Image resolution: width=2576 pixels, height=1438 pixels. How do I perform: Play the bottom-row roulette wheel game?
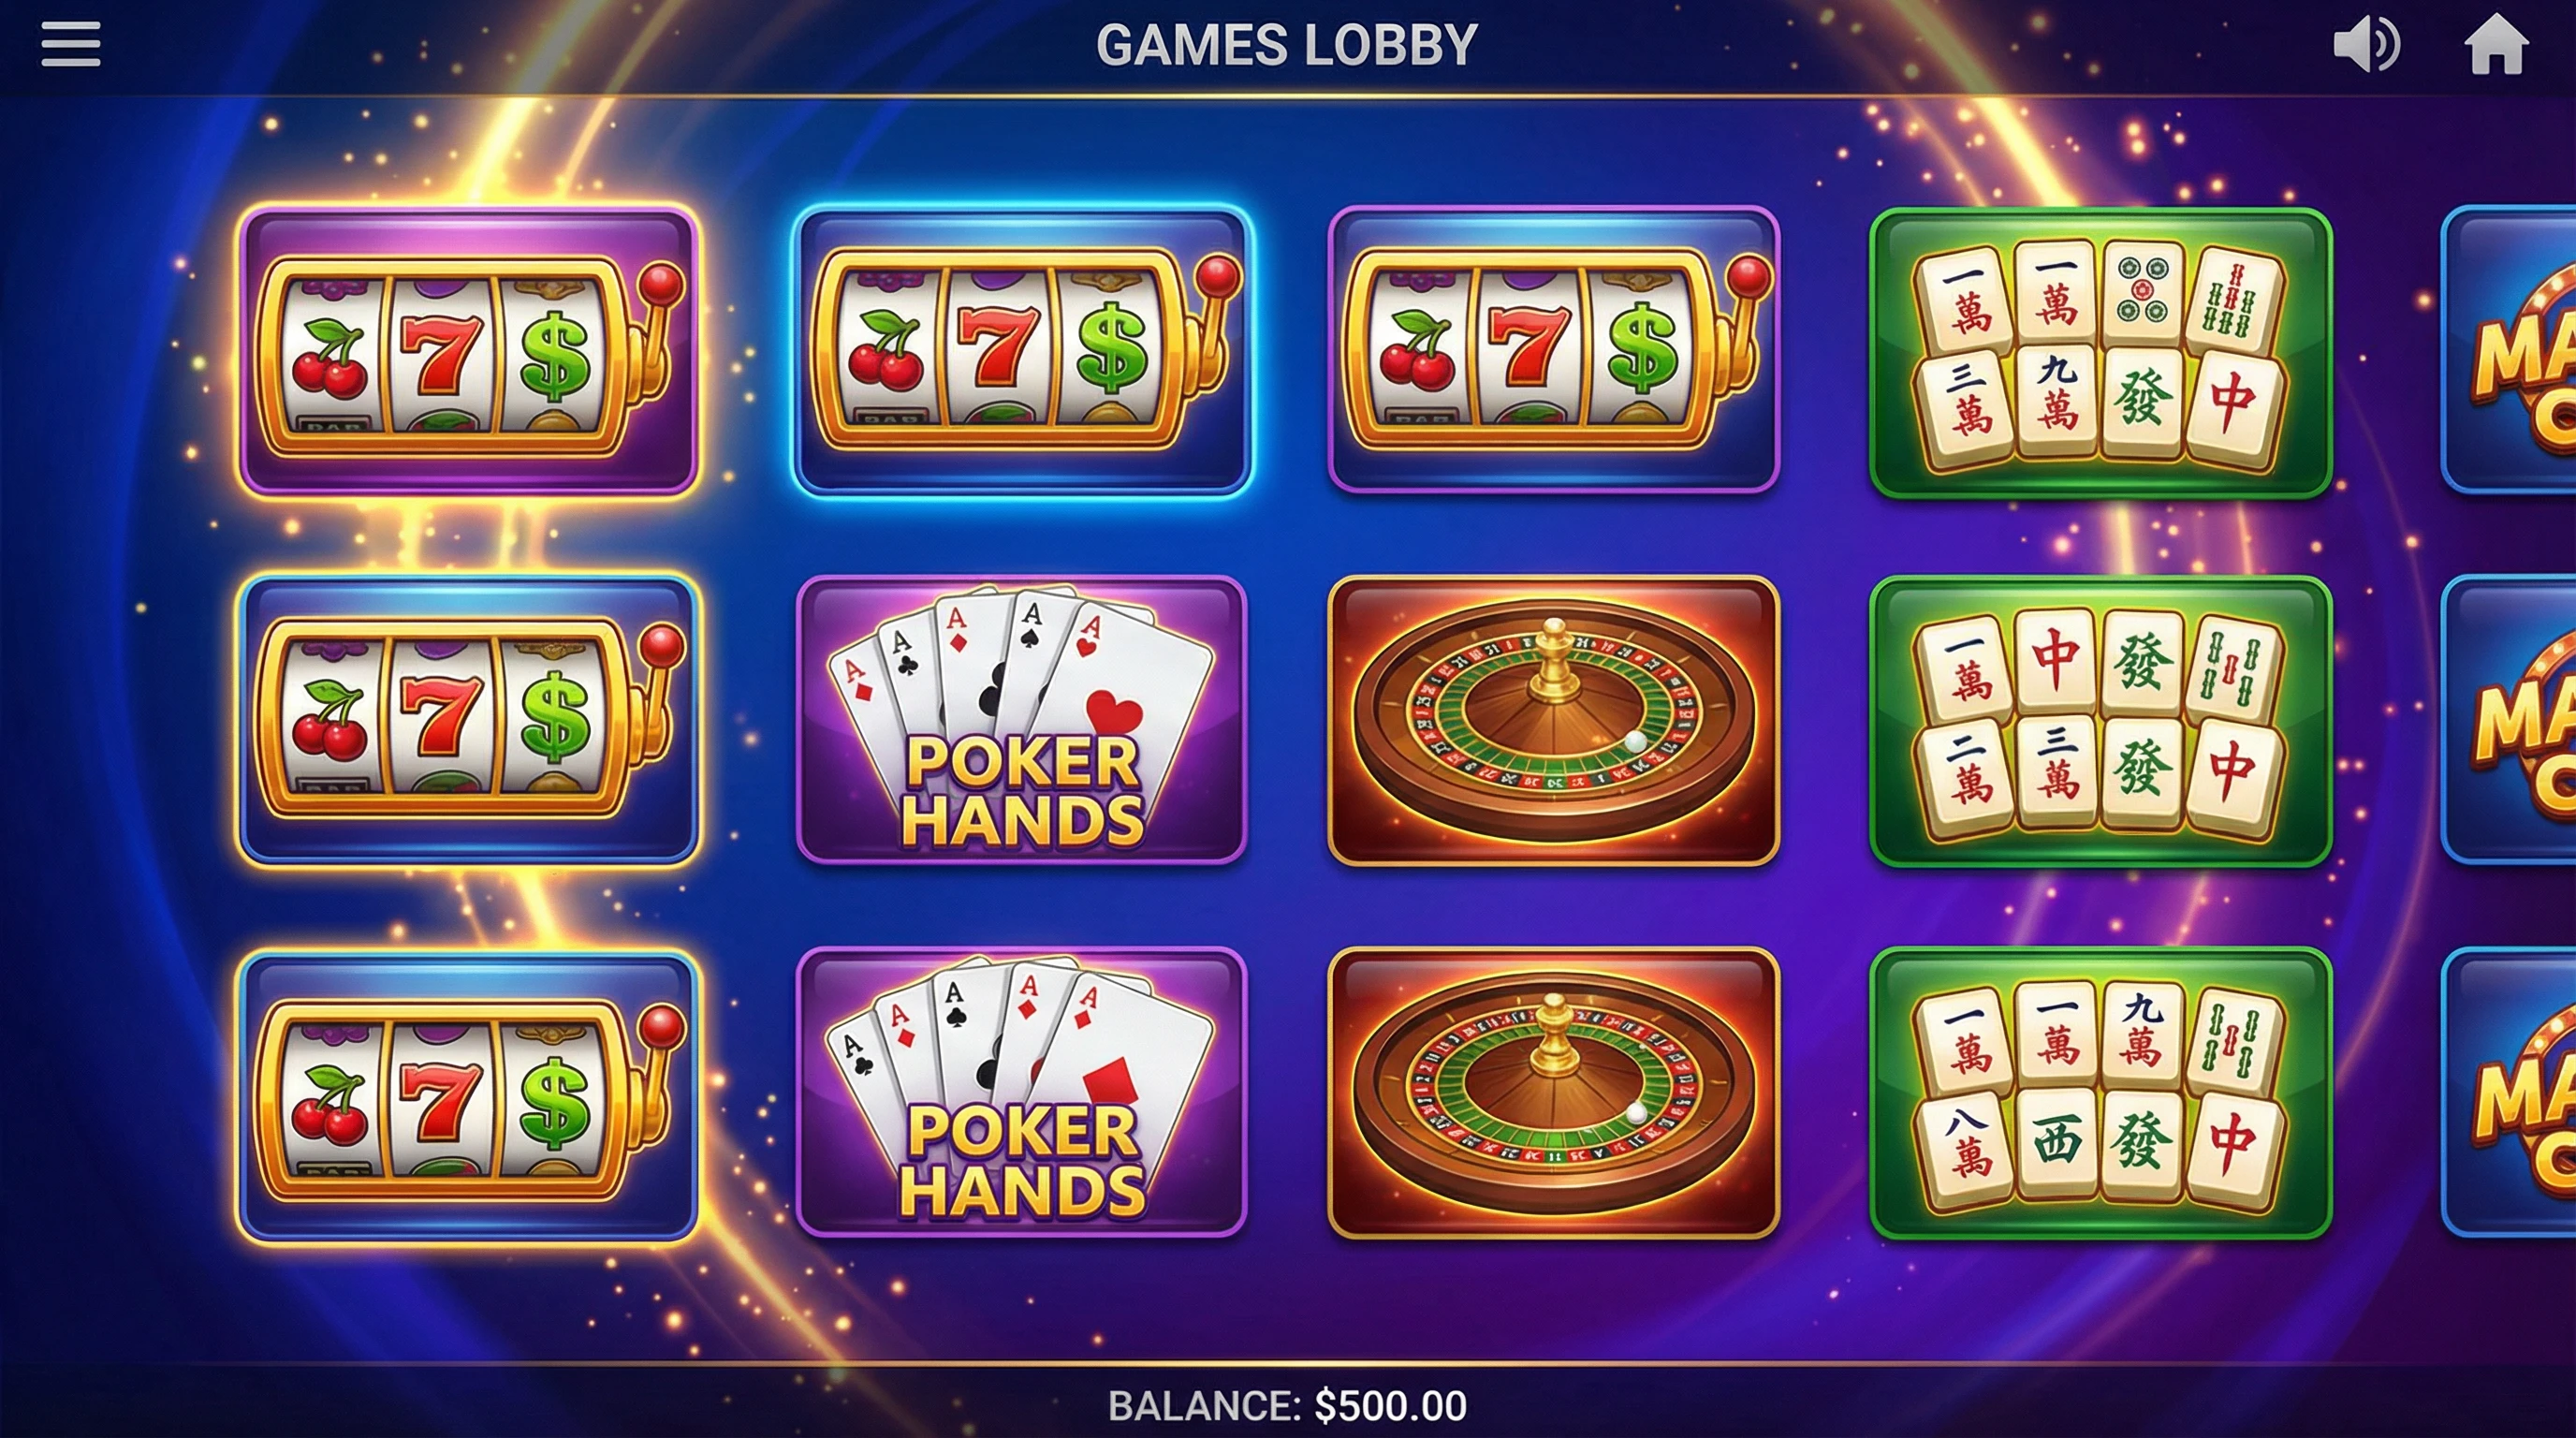1553,1093
